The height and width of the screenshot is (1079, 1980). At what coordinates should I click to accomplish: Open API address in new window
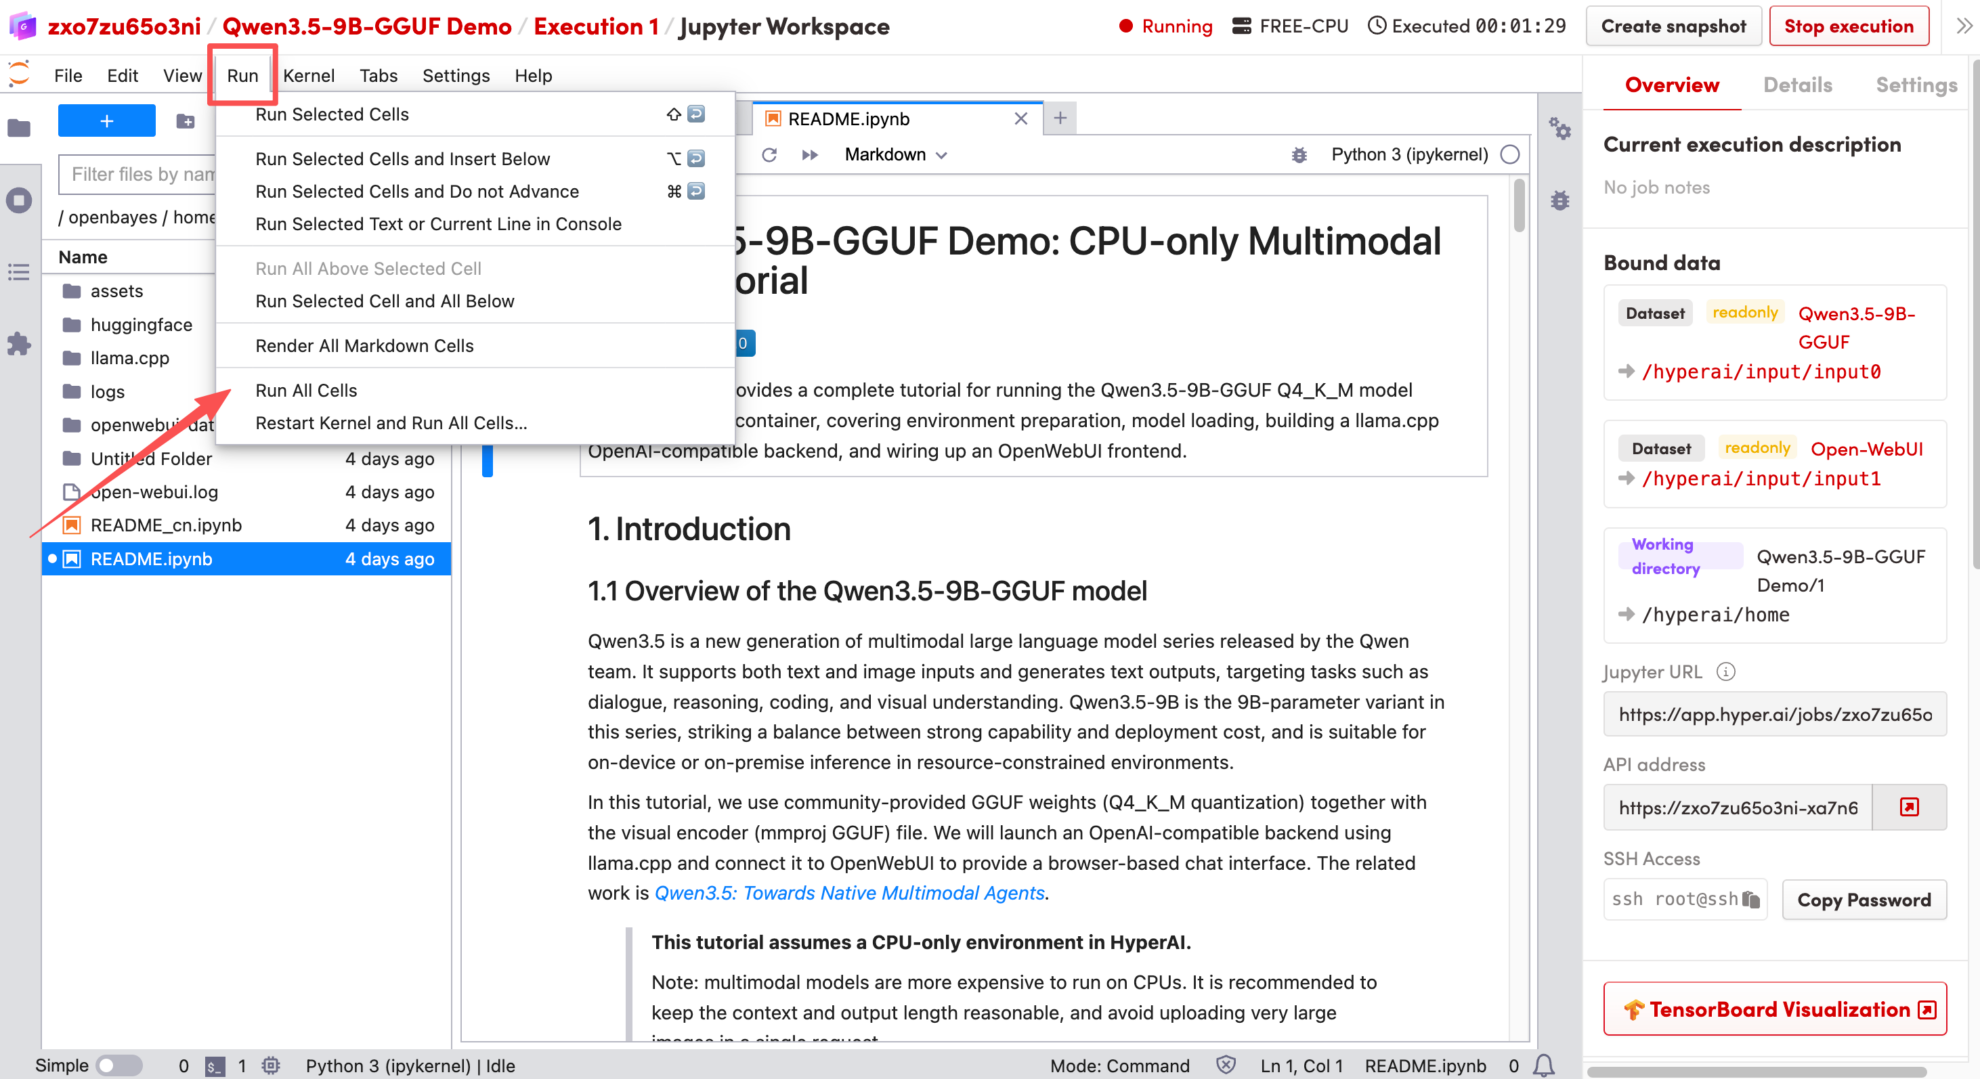[1909, 807]
